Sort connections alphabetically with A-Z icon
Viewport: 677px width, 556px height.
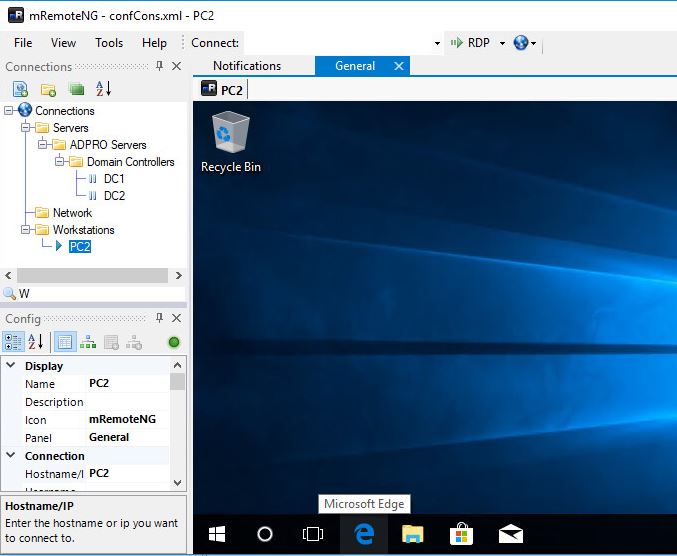click(104, 88)
